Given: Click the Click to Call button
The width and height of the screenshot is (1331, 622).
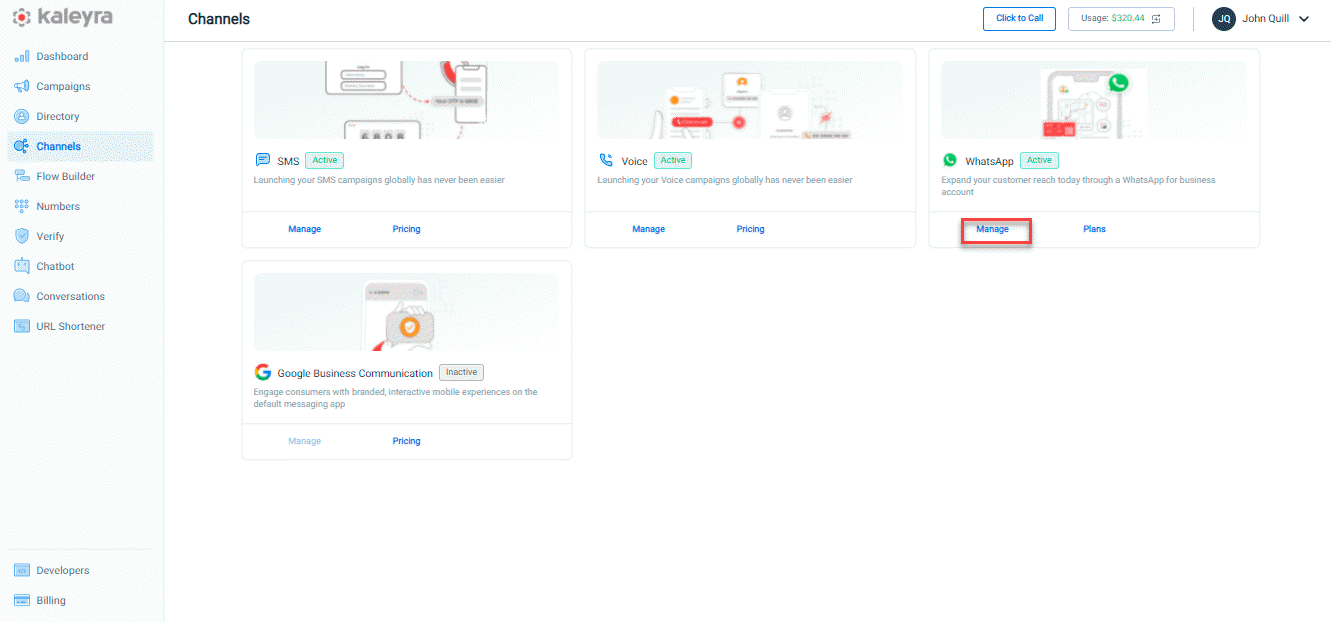Looking at the screenshot, I should point(1019,19).
